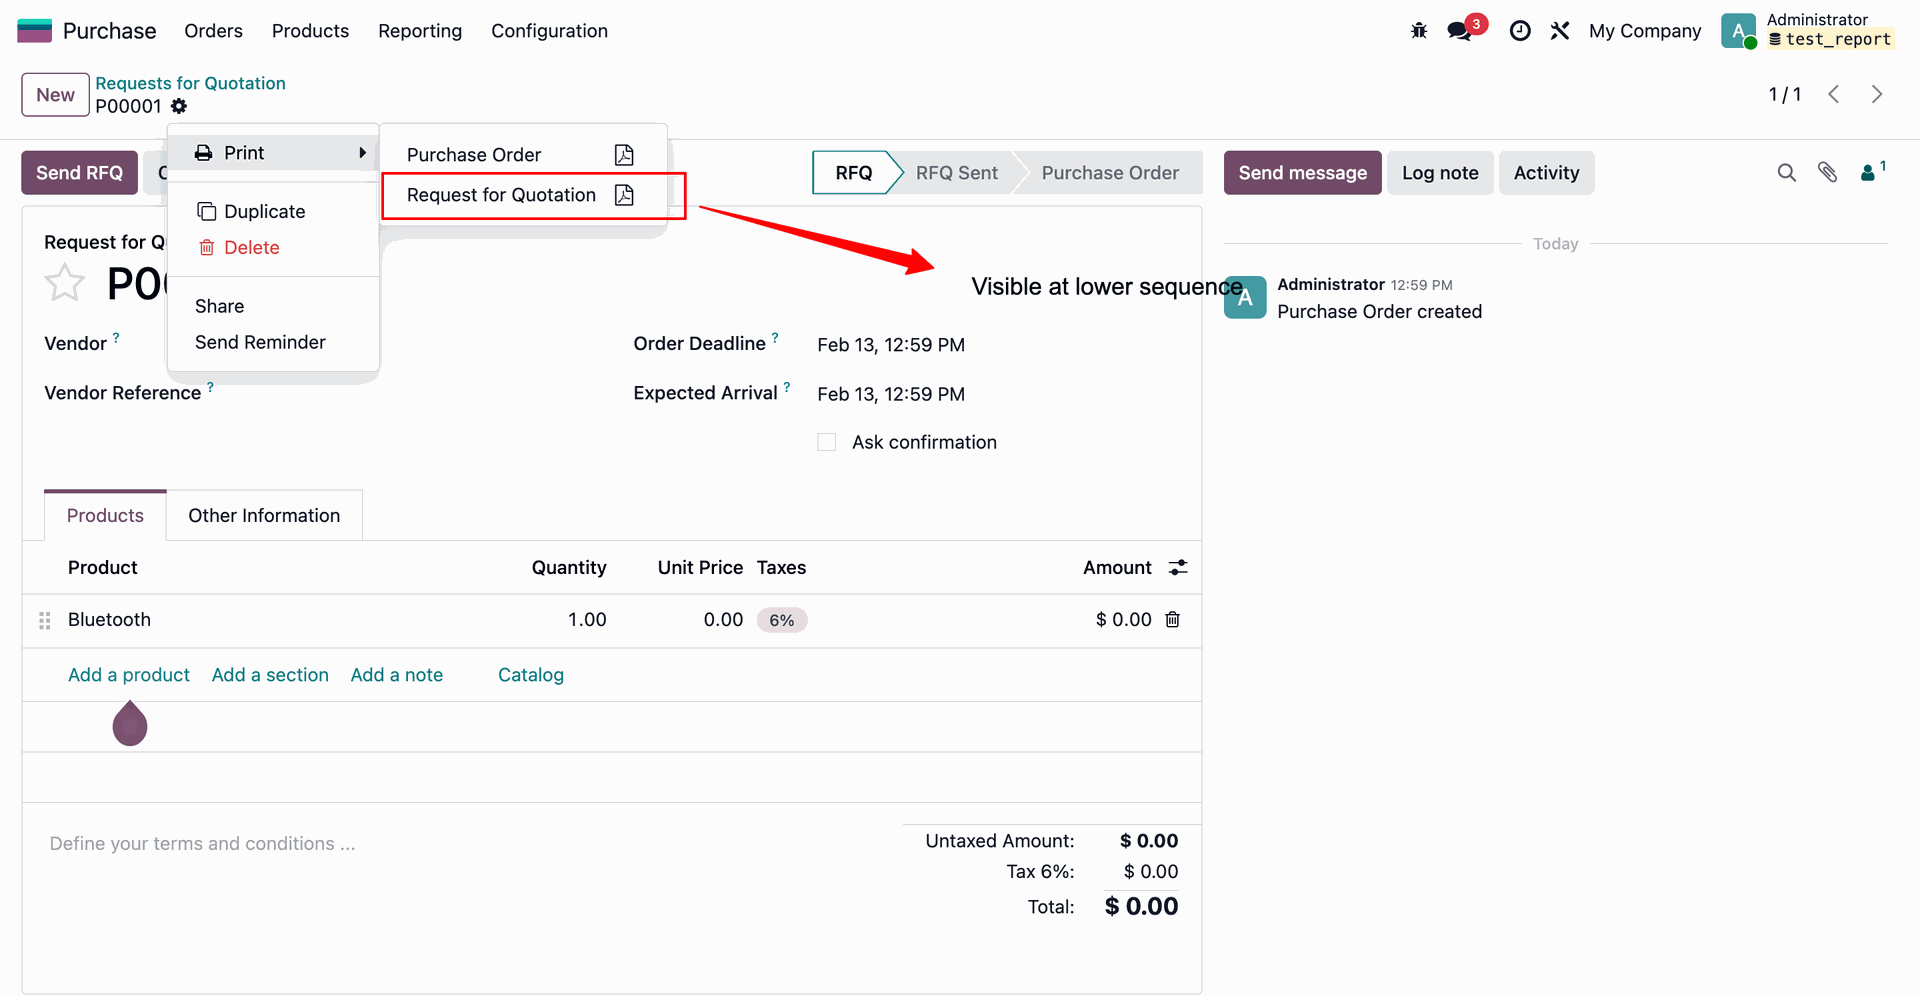Click the attachments paperclip icon

(1827, 173)
